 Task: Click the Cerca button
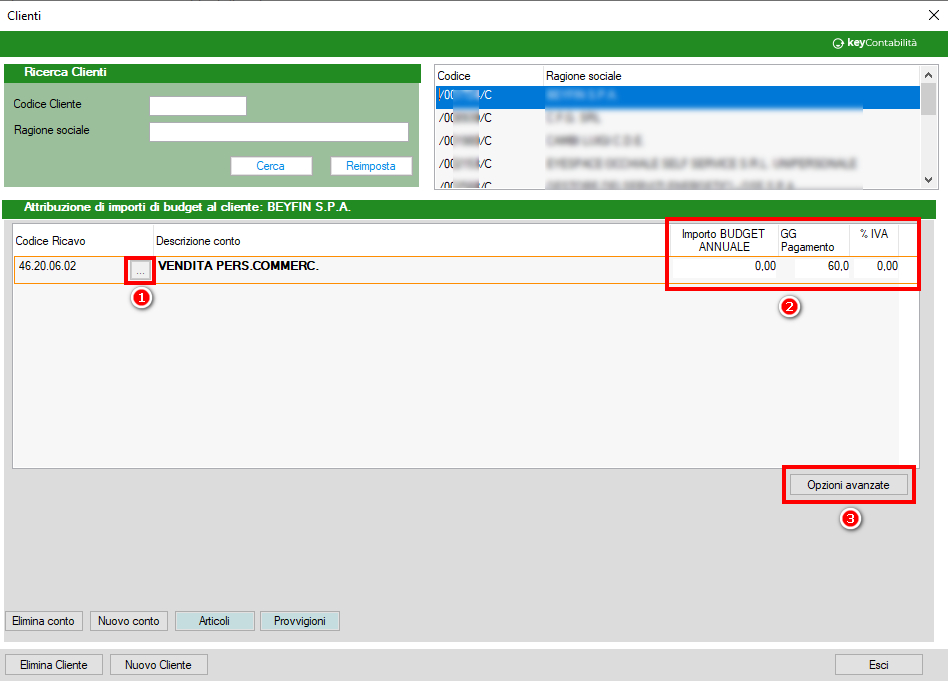click(x=270, y=166)
